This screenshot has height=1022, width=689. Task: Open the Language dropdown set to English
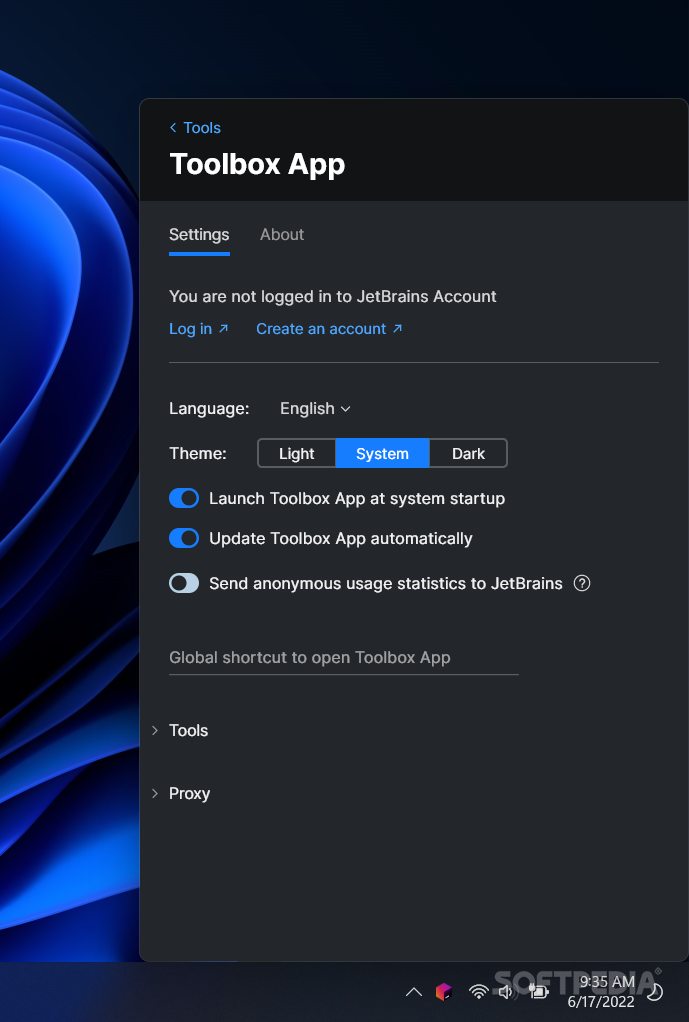[x=315, y=409]
